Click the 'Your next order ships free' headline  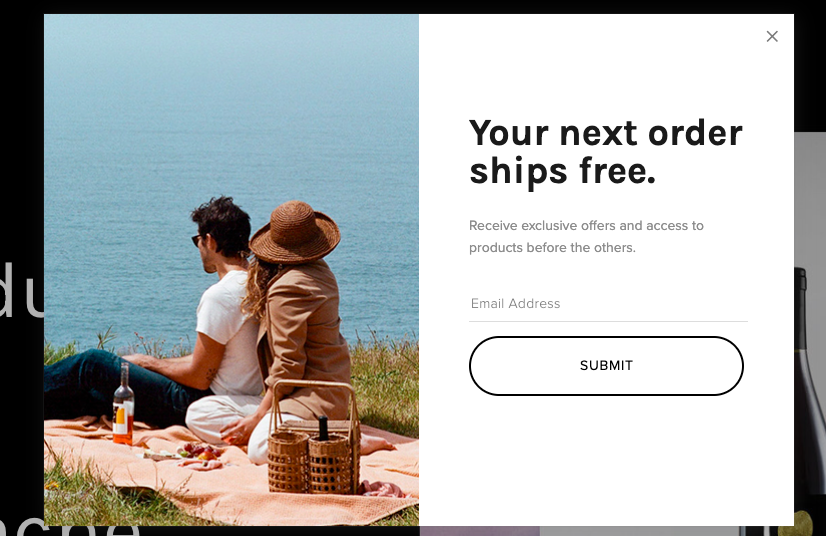coord(606,152)
